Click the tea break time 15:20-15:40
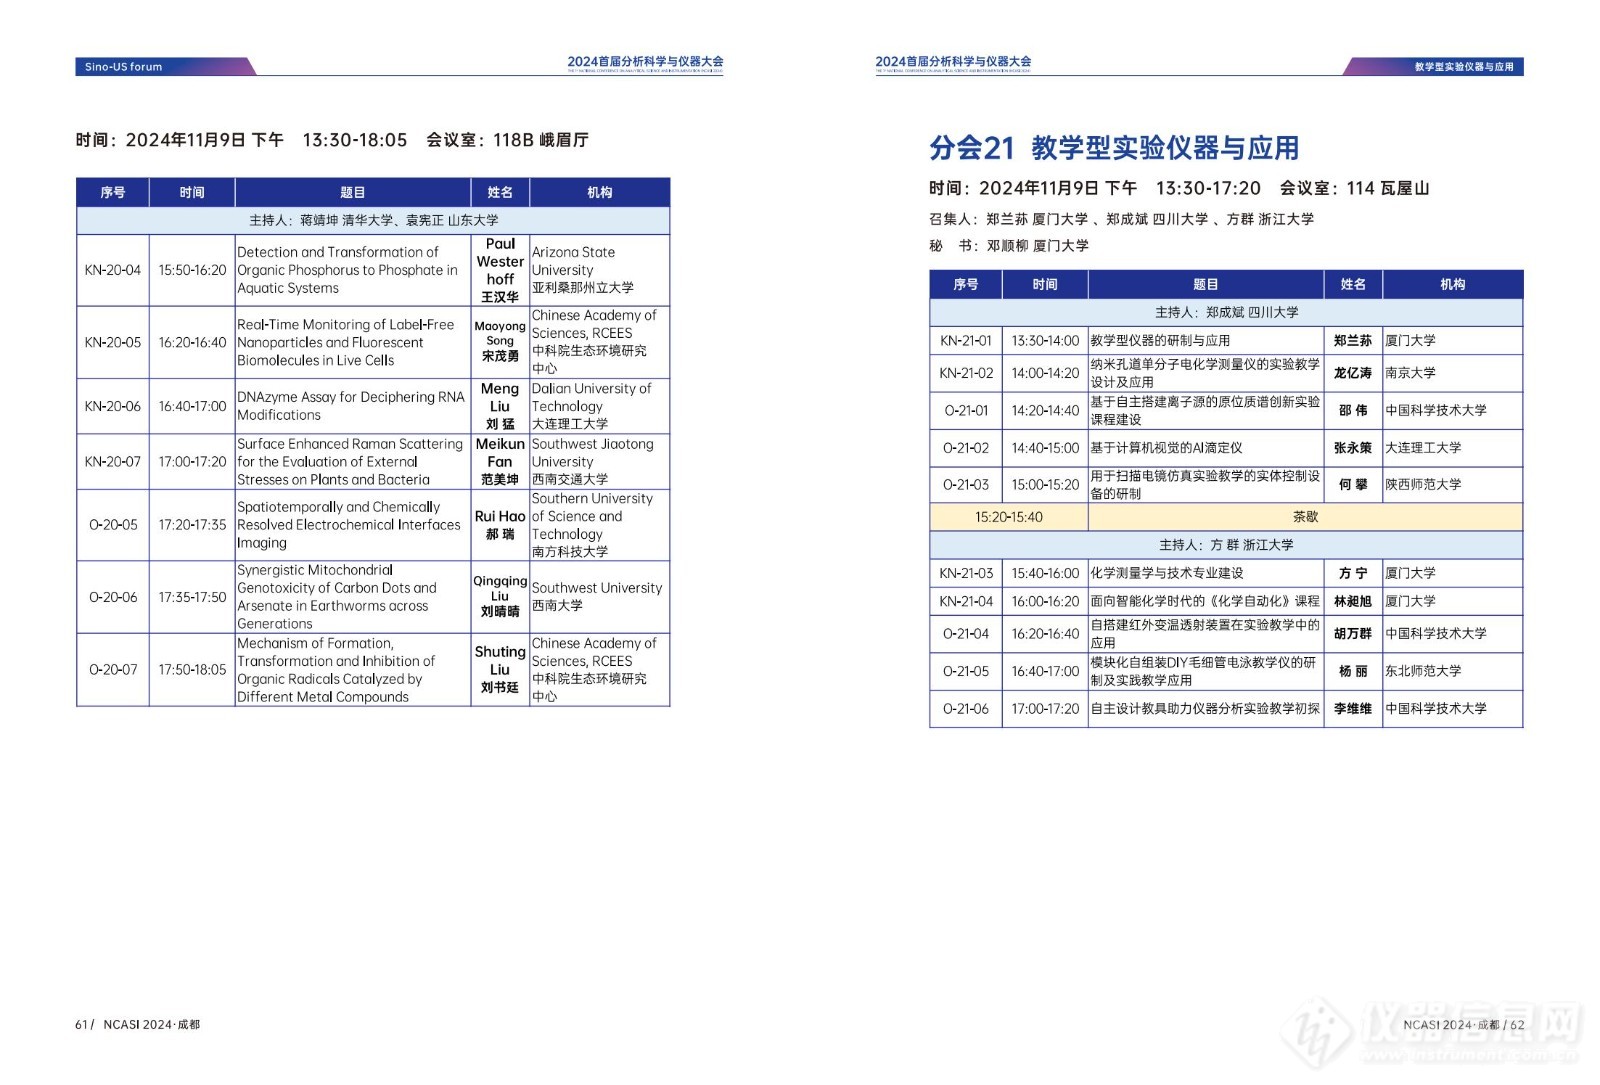 pos(1009,517)
